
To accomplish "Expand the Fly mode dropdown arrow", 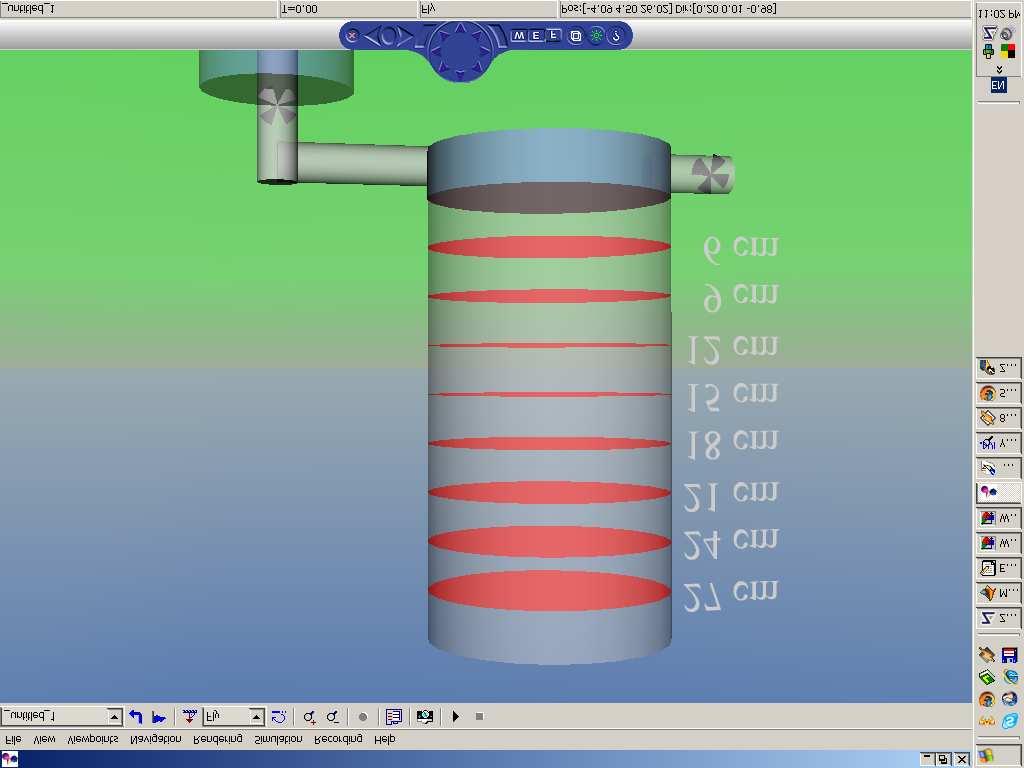I will click(257, 717).
